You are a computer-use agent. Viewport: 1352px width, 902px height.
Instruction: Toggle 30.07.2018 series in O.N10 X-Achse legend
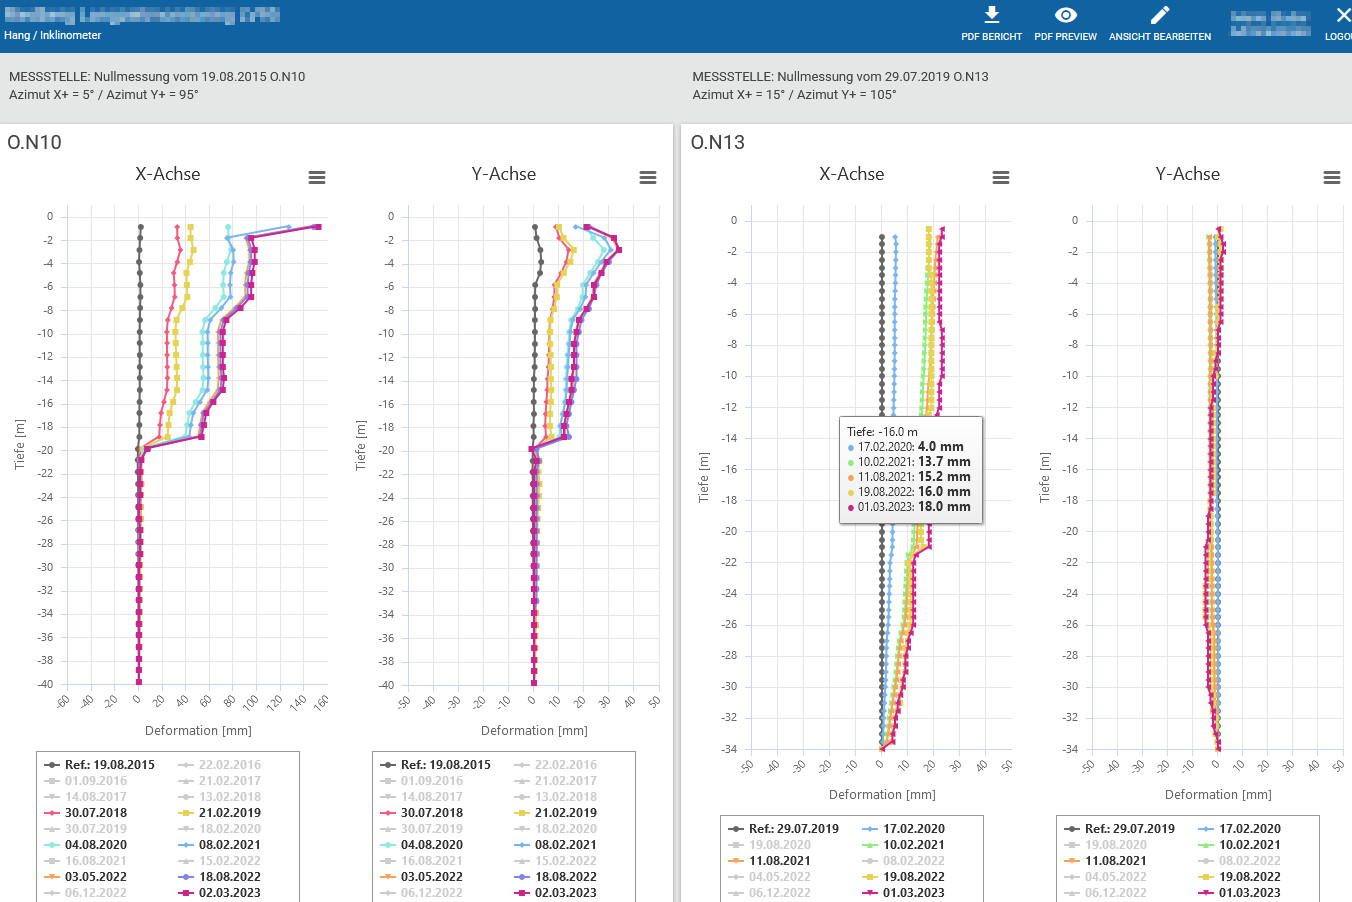[x=96, y=813]
